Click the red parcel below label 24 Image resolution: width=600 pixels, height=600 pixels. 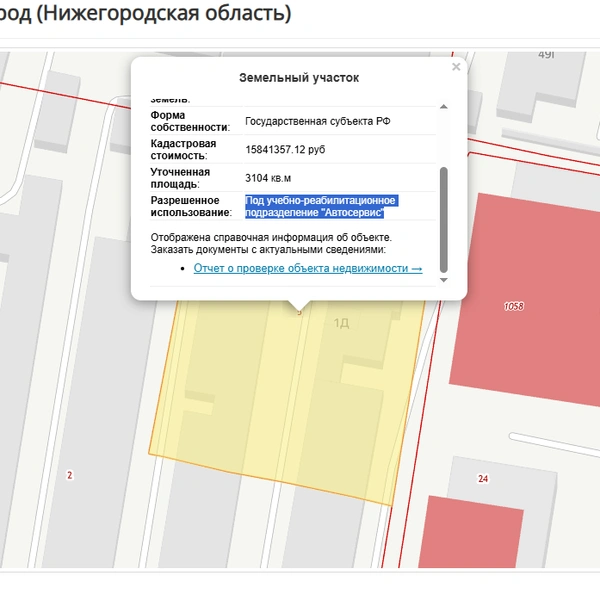(471, 534)
